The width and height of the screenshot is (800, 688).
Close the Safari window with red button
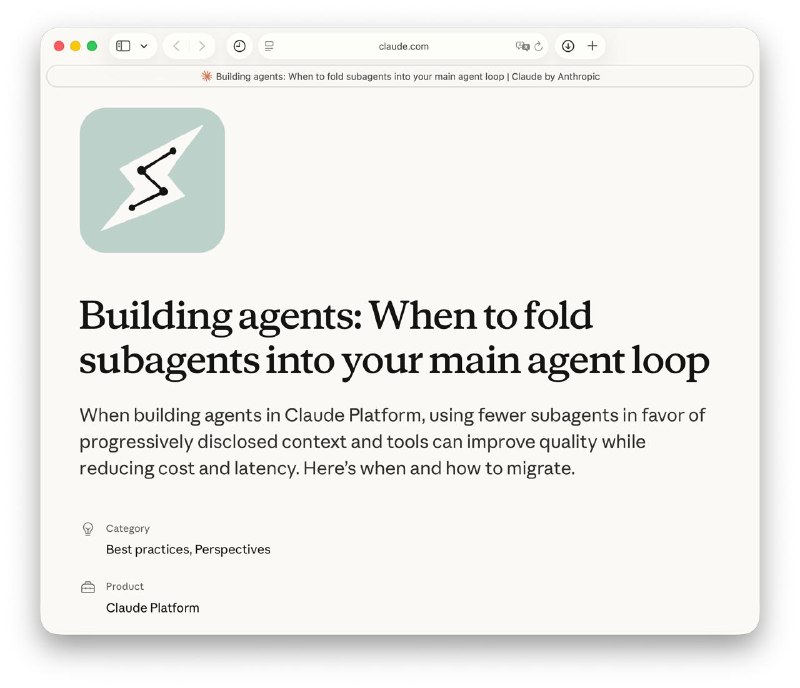point(59,46)
